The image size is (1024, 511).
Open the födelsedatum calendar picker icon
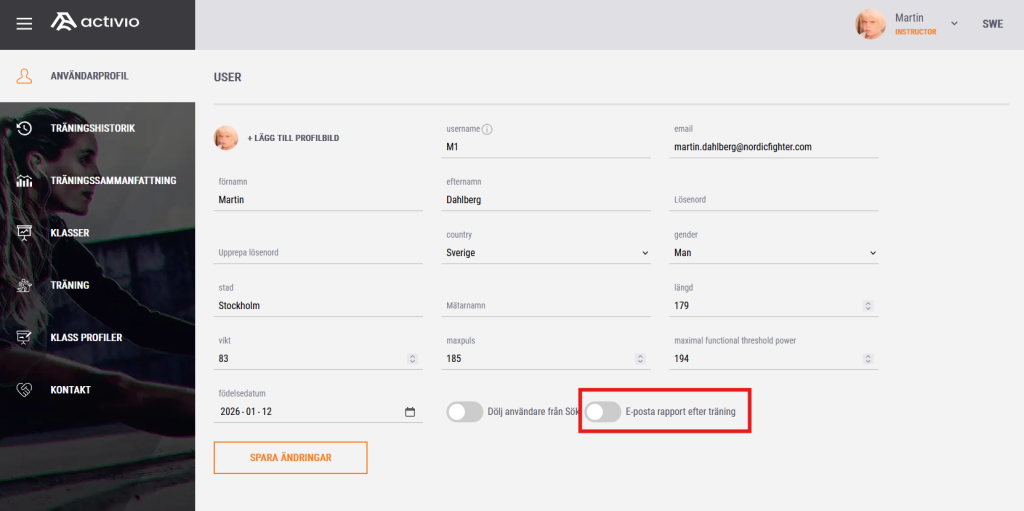click(410, 412)
